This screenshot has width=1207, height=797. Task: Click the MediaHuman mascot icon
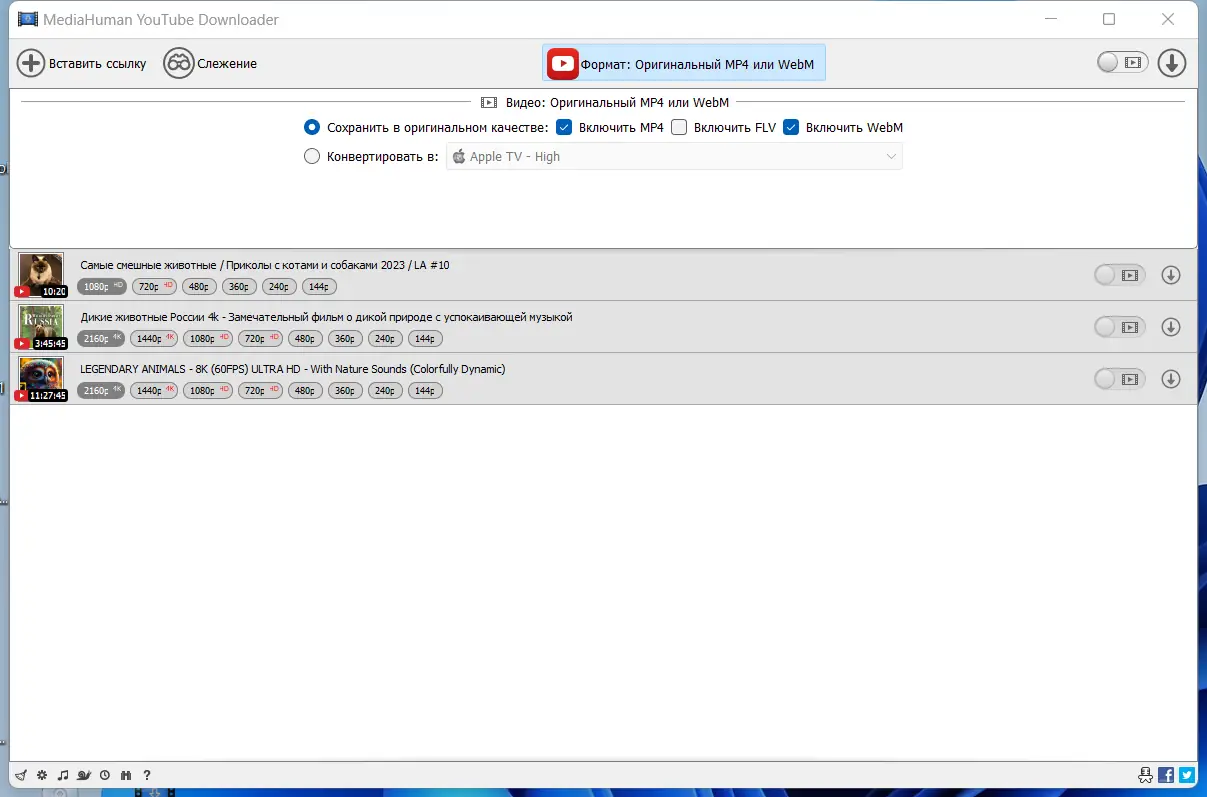(1145, 775)
